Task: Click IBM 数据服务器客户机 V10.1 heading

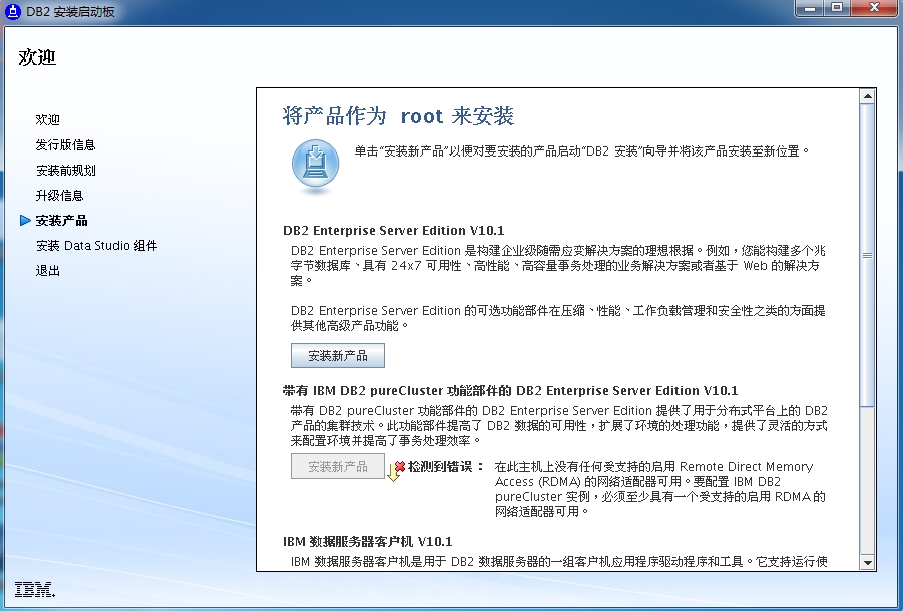Action: pyautogui.click(x=367, y=541)
